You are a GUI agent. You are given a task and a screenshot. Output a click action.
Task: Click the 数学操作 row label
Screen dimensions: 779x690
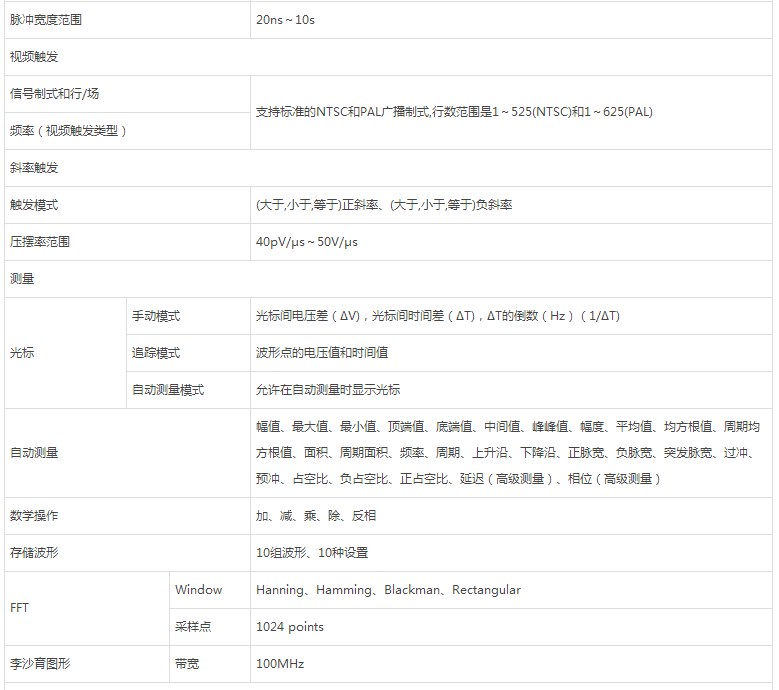click(34, 516)
